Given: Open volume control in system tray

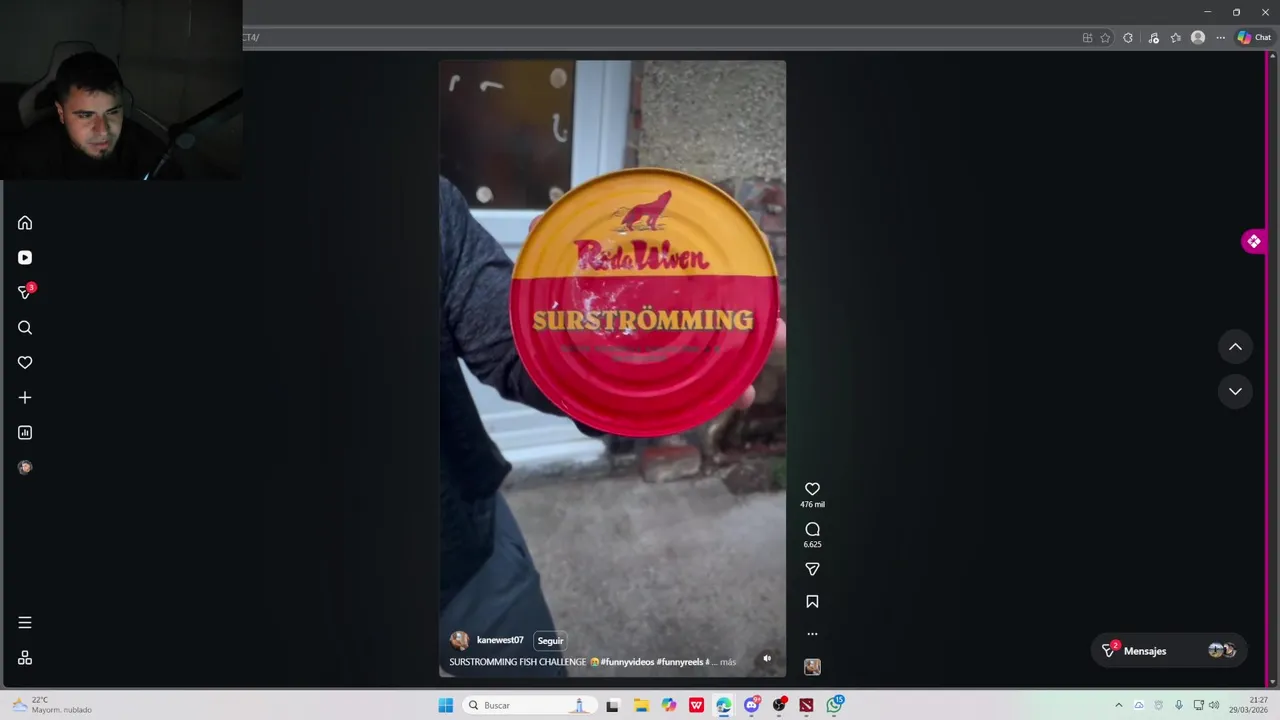Looking at the screenshot, I should click(1214, 705).
